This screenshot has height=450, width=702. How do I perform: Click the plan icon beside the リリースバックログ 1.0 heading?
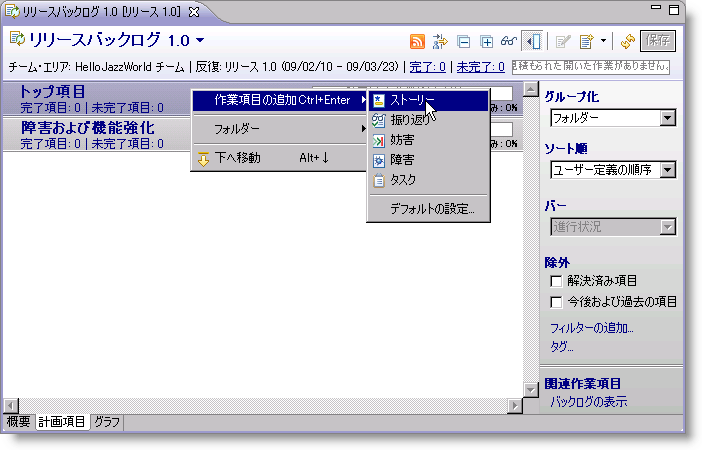17,39
